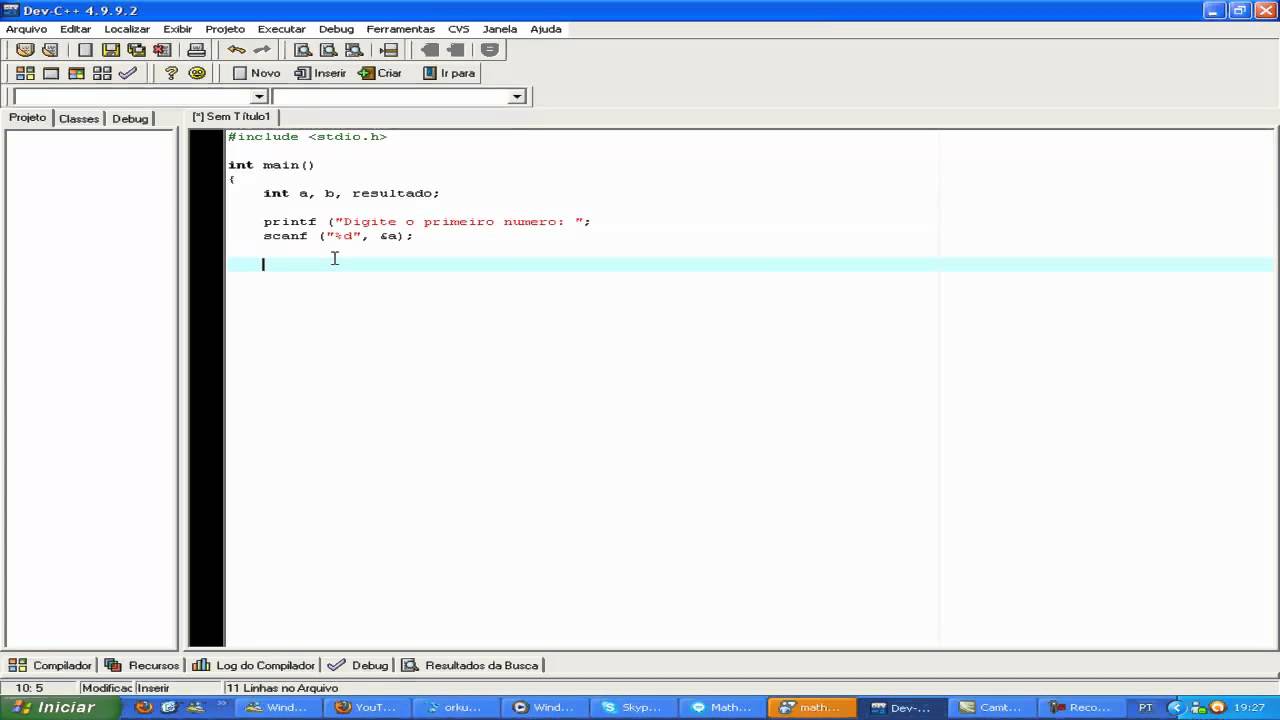Open the Localizar menu

click(x=127, y=29)
